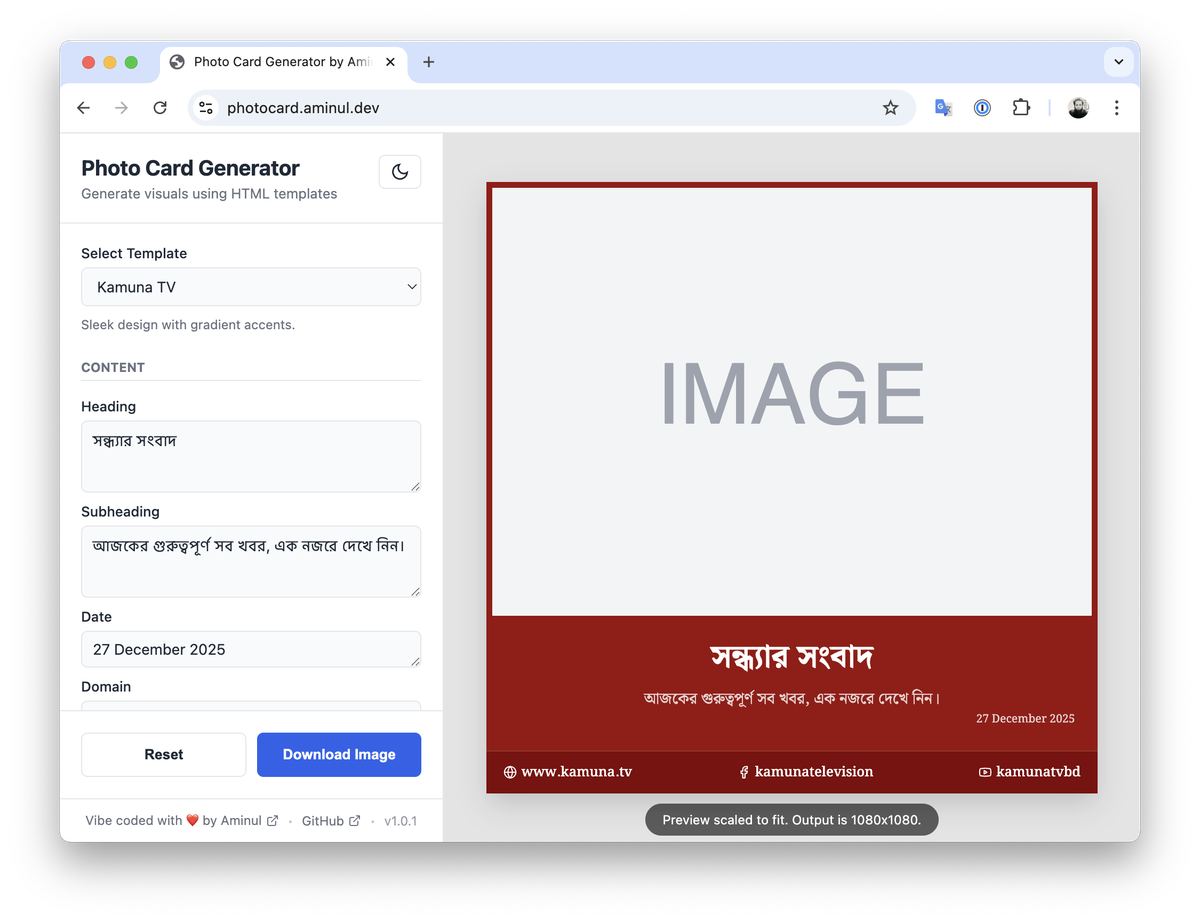Viewport: 1200px width, 921px height.
Task: Open Google Translate extension icon
Action: [x=943, y=108]
